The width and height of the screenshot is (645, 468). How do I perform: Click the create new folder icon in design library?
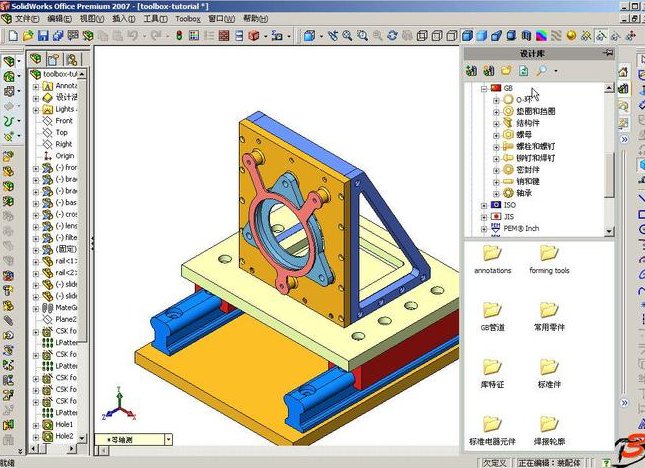[506, 71]
